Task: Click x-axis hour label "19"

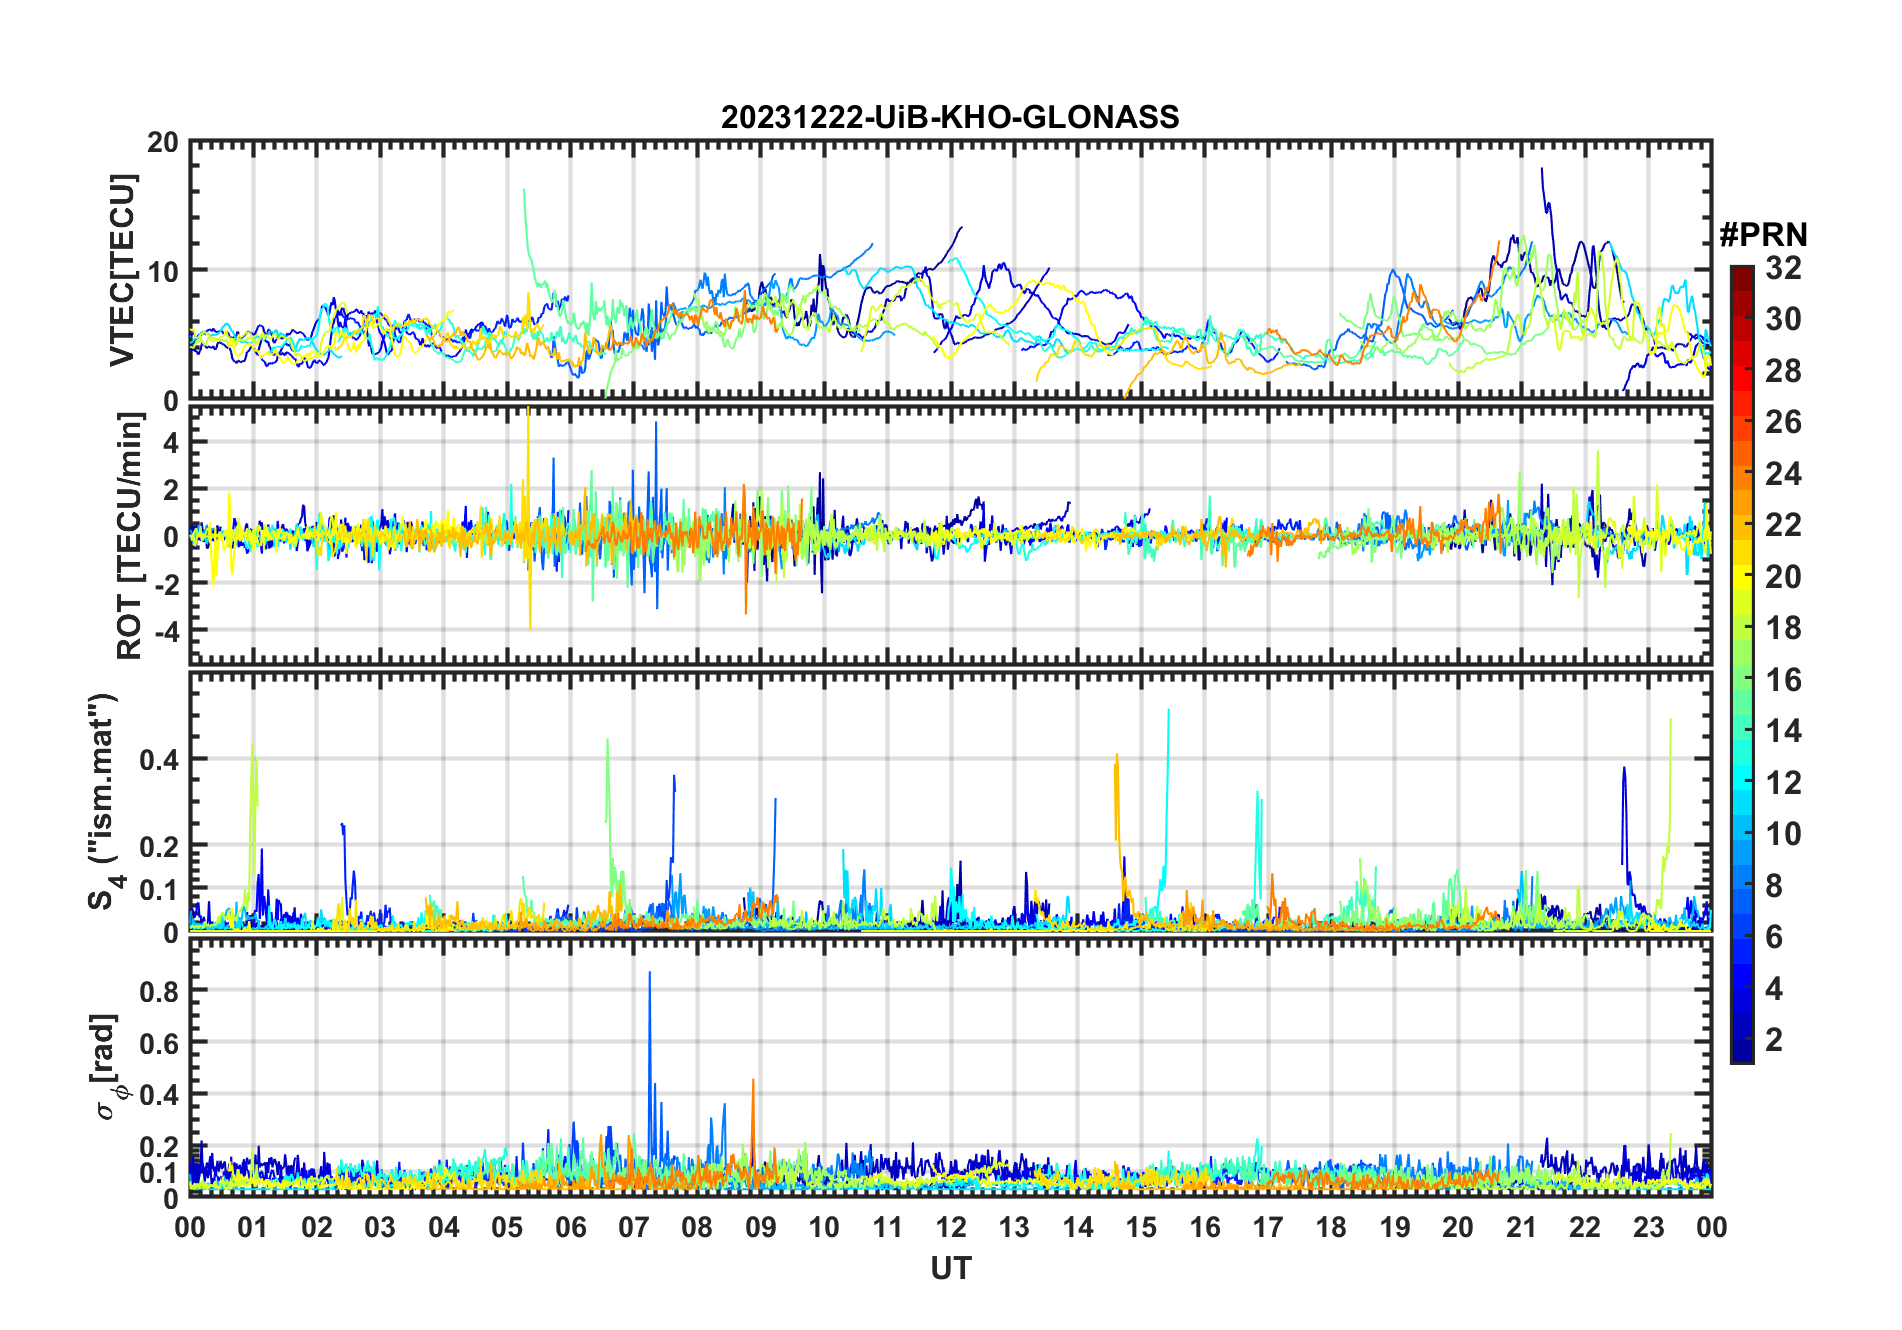Action: click(1395, 1227)
